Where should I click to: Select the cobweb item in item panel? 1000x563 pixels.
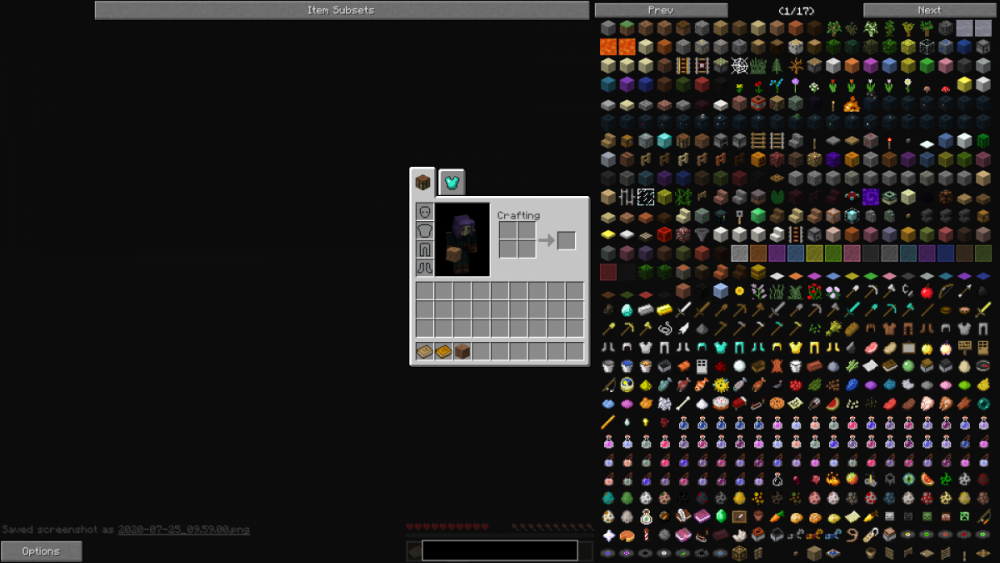740,66
